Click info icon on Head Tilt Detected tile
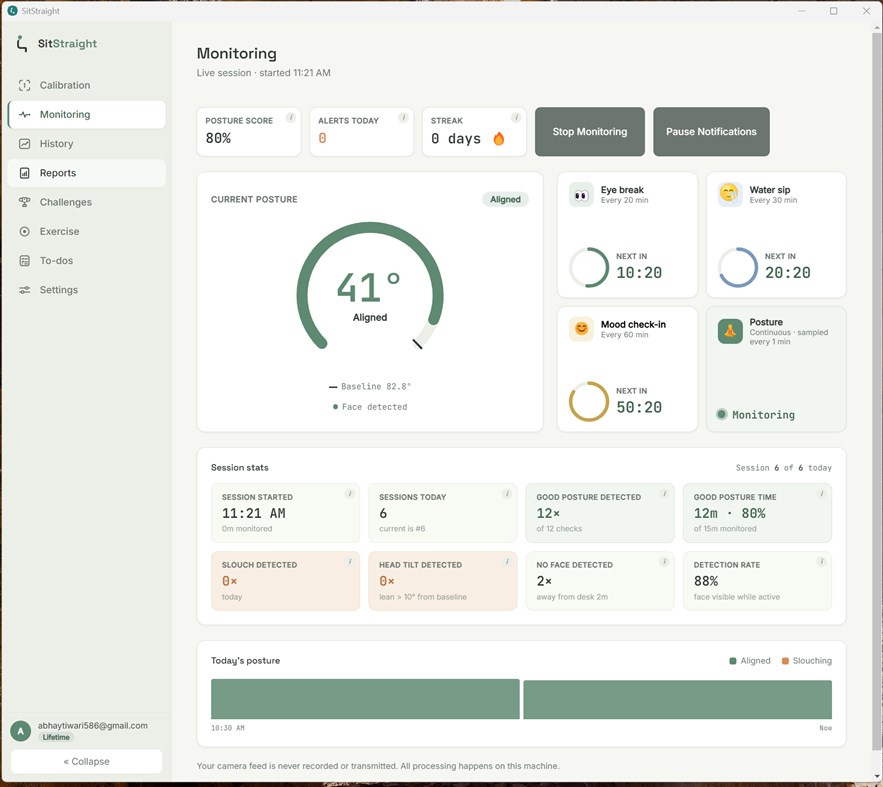 tap(507, 561)
